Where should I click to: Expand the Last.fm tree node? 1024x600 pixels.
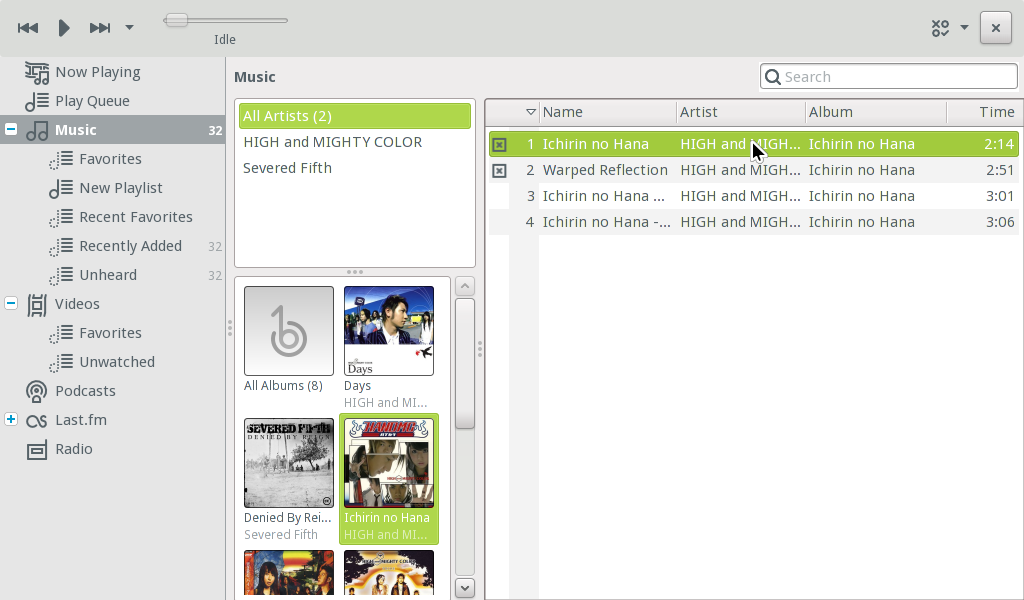(10, 419)
